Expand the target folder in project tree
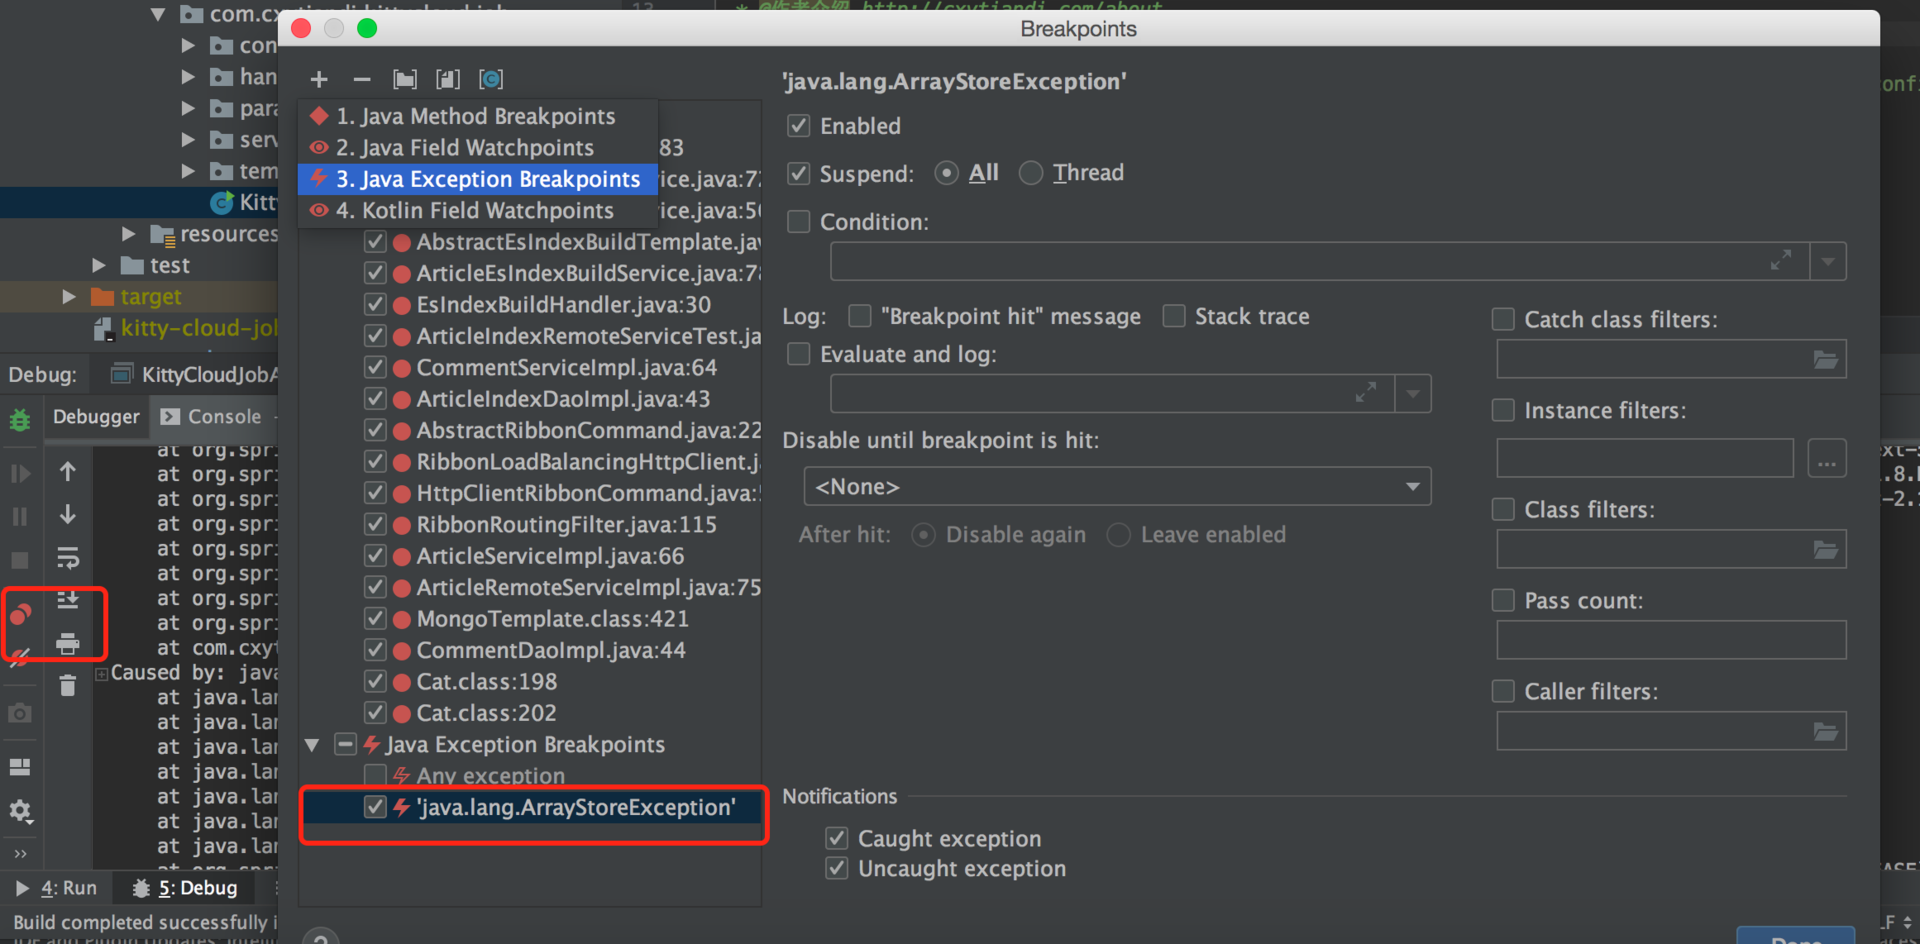Viewport: 1920px width, 944px height. 69,297
